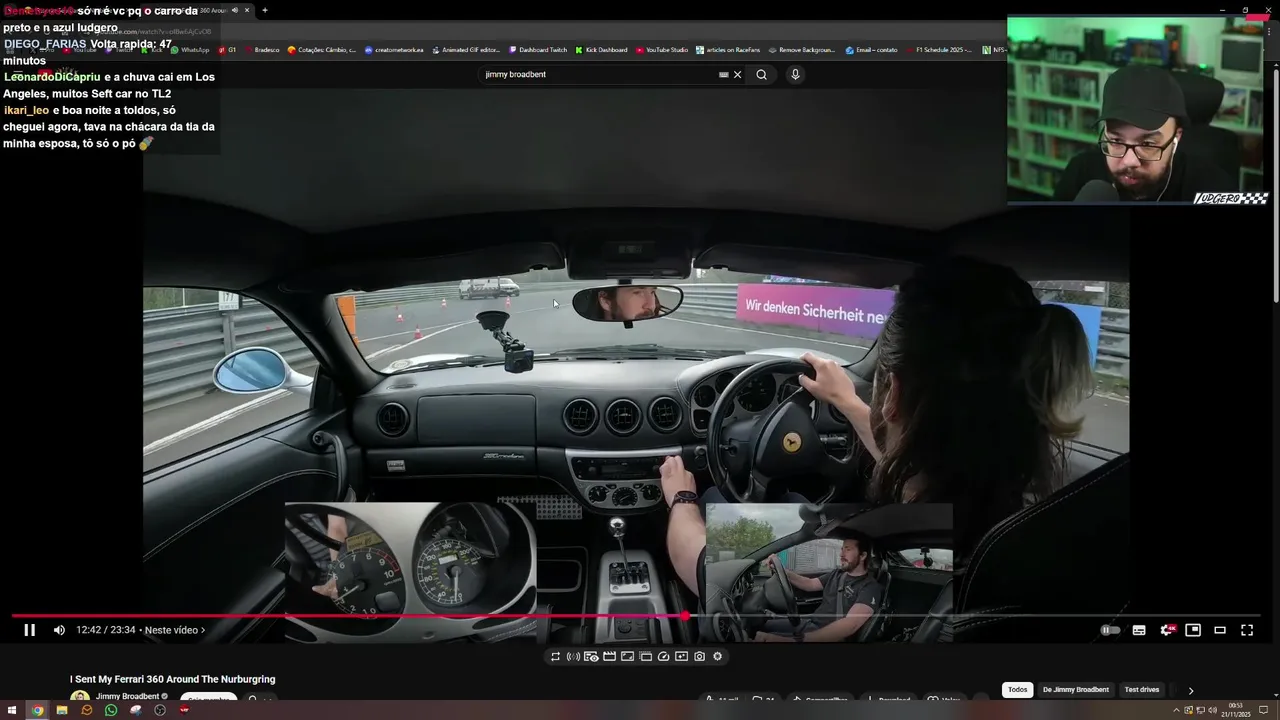
Task: Click the clapperboard icon in extension bar
Action: 609,657
